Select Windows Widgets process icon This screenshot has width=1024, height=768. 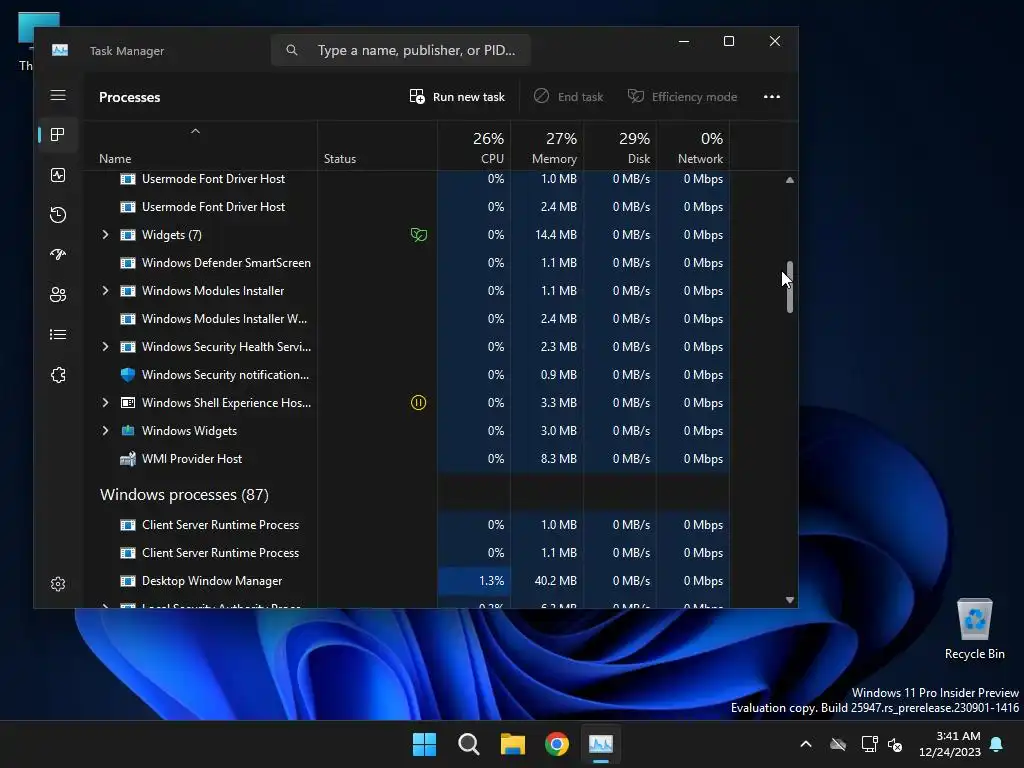(x=128, y=431)
